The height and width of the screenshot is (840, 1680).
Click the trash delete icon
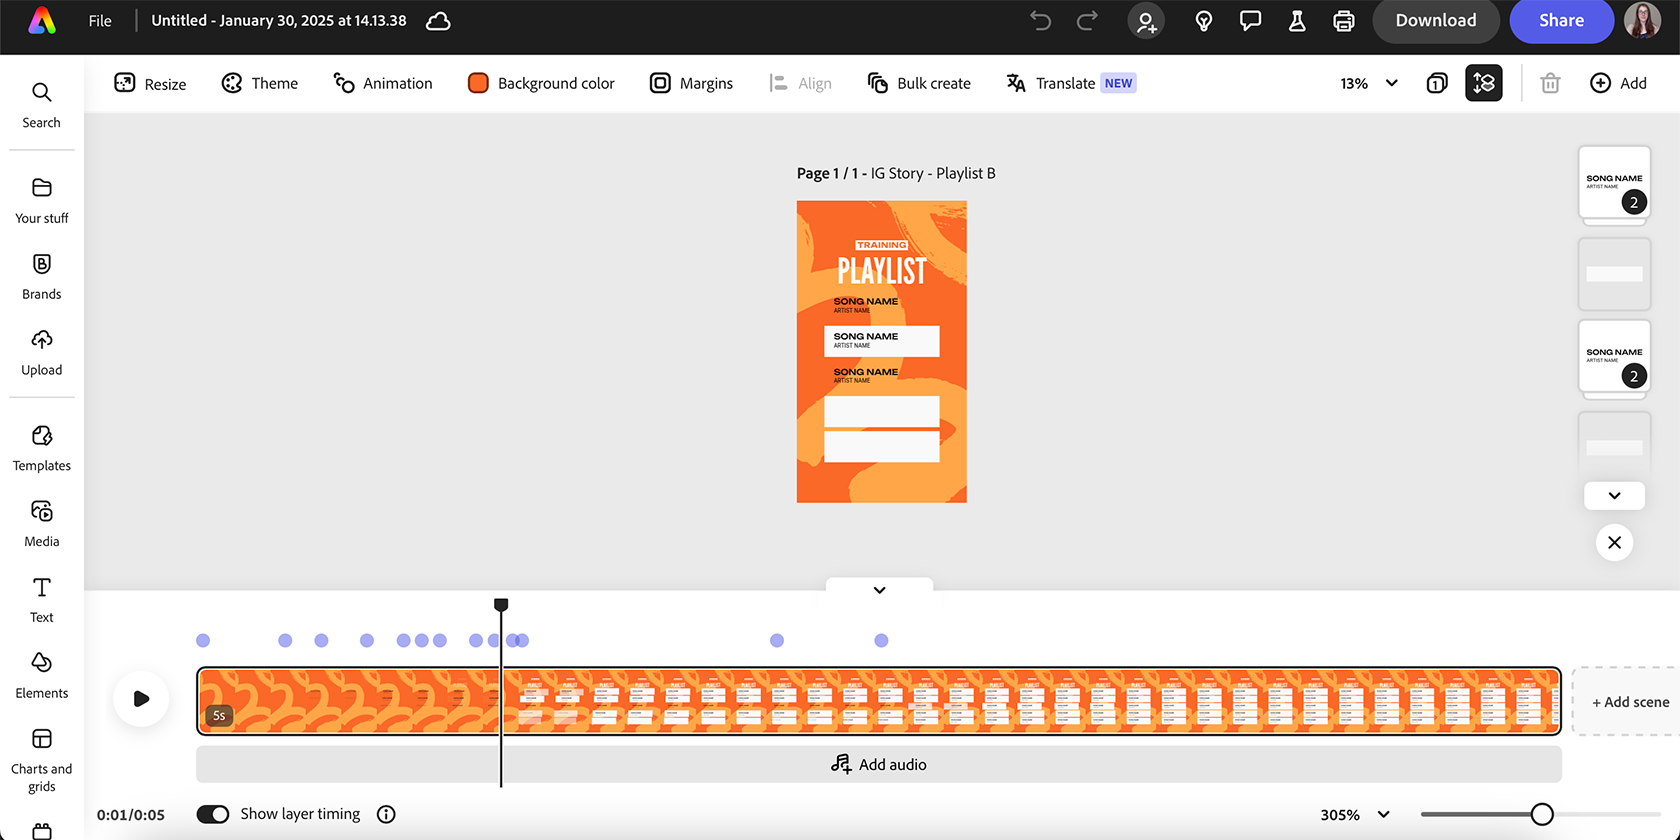pyautogui.click(x=1550, y=83)
